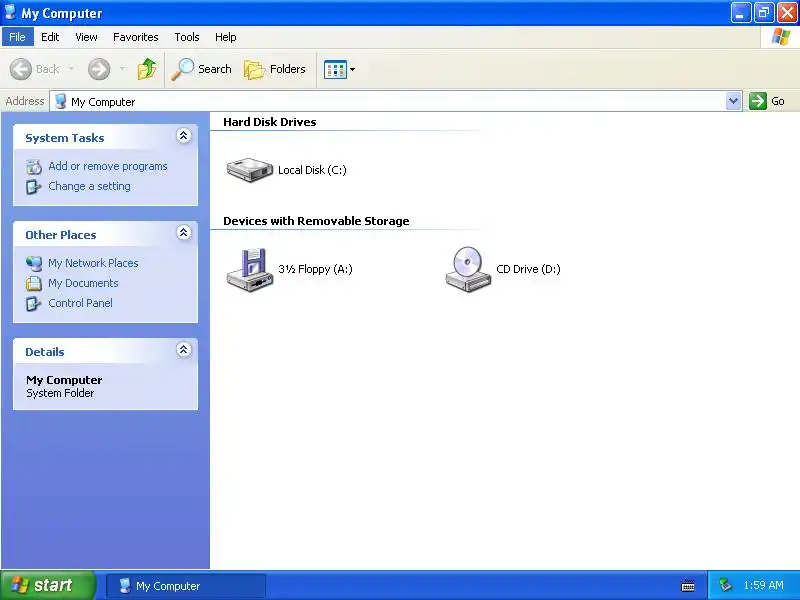Click the System Tasks panel title
The image size is (800, 600).
[65, 138]
